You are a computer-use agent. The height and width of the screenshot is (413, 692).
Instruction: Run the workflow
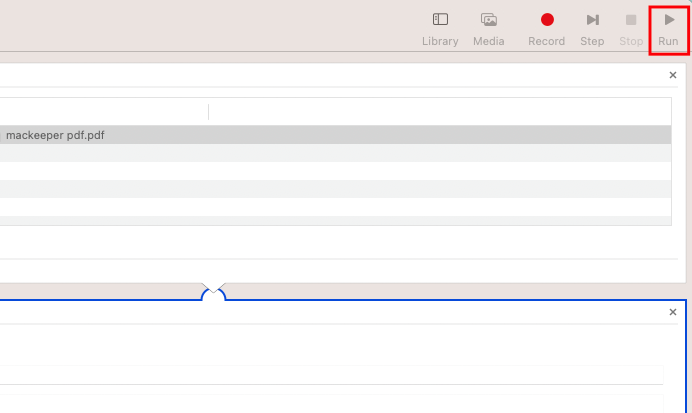(x=669, y=30)
